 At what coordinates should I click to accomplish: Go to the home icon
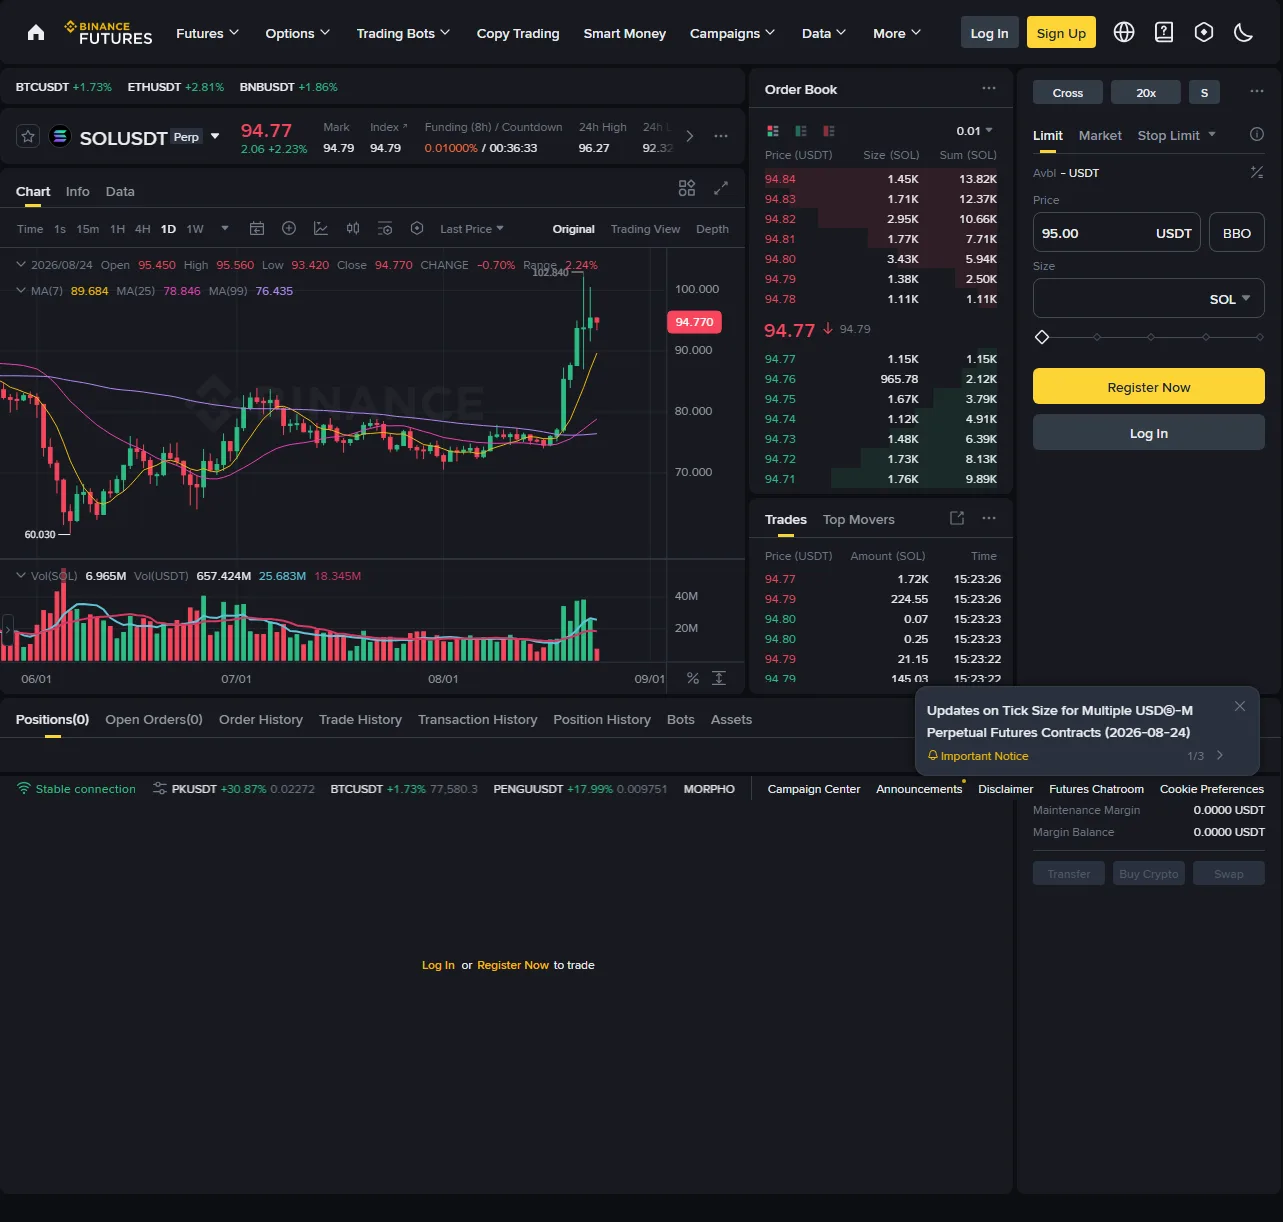[x=36, y=32]
